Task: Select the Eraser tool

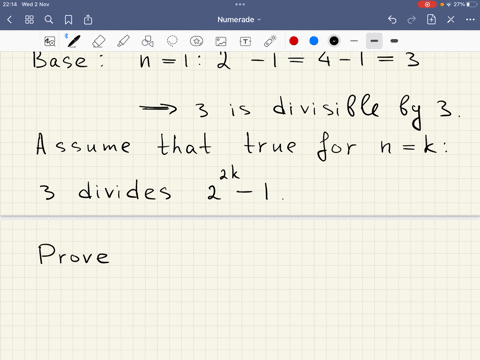Action: click(98, 41)
